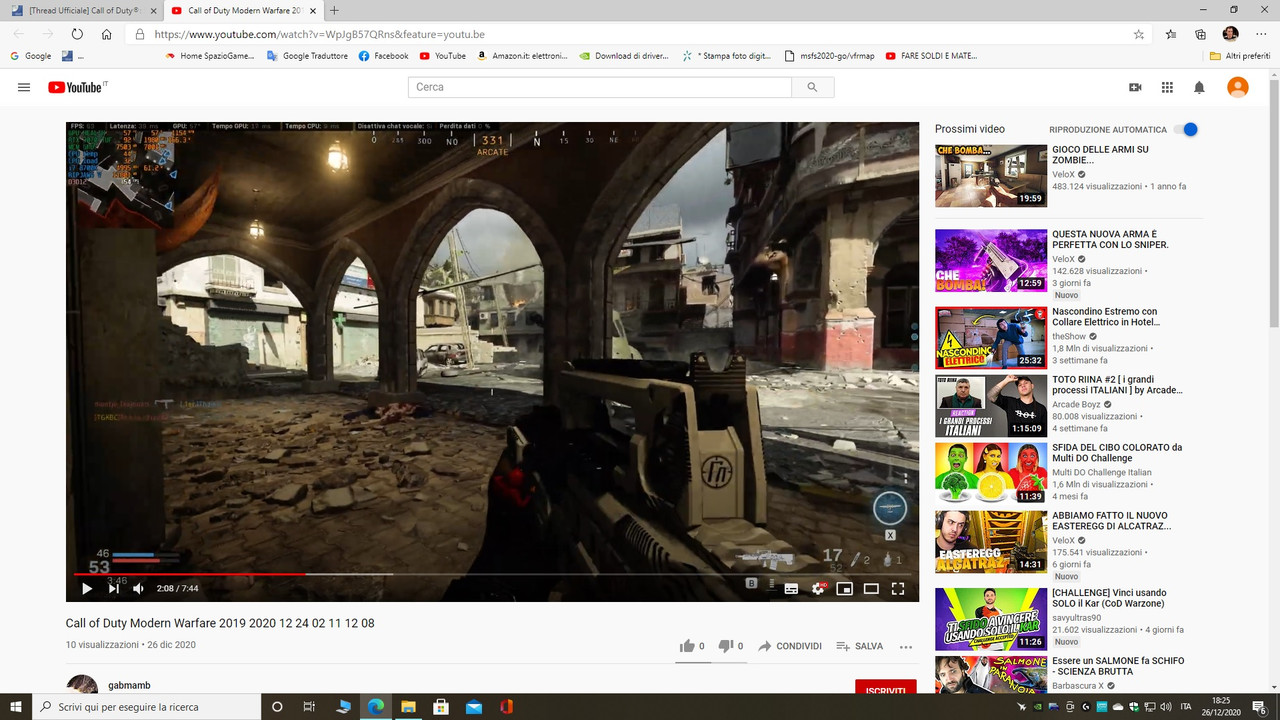Click the browser address bar URL
This screenshot has width=1280, height=720.
(320, 34)
